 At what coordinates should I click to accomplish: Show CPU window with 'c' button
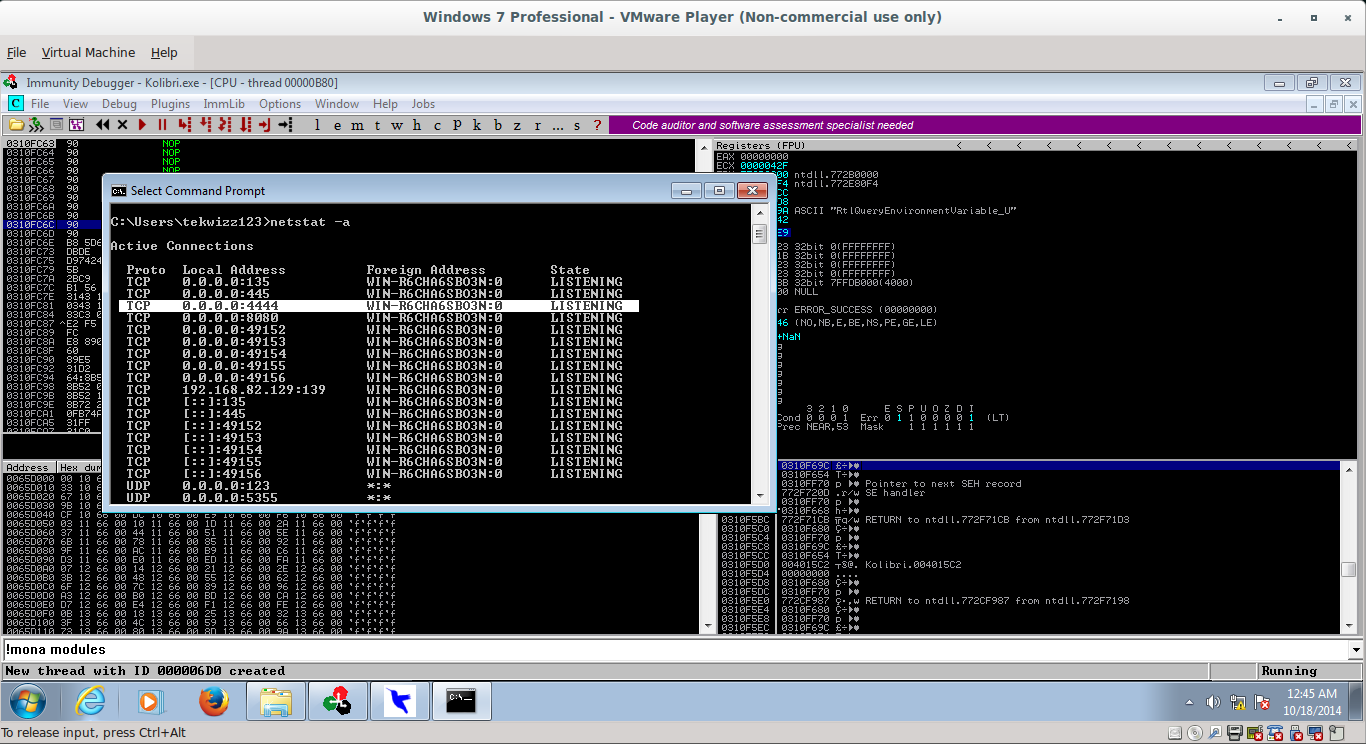(438, 125)
